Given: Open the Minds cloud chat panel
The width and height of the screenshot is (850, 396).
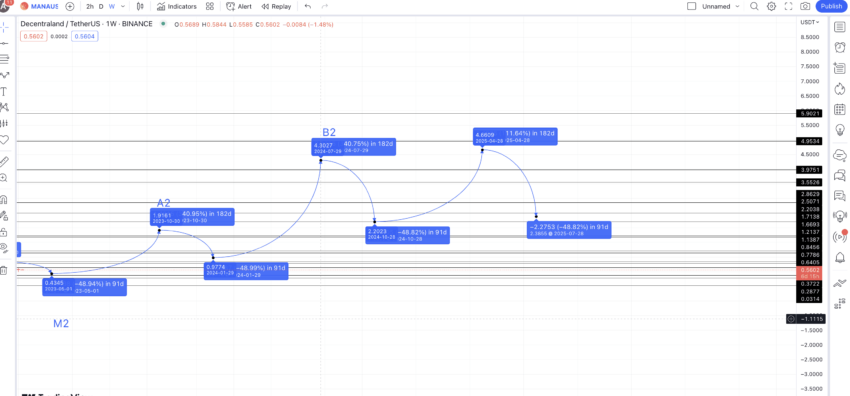Looking at the screenshot, I should click(x=840, y=154).
